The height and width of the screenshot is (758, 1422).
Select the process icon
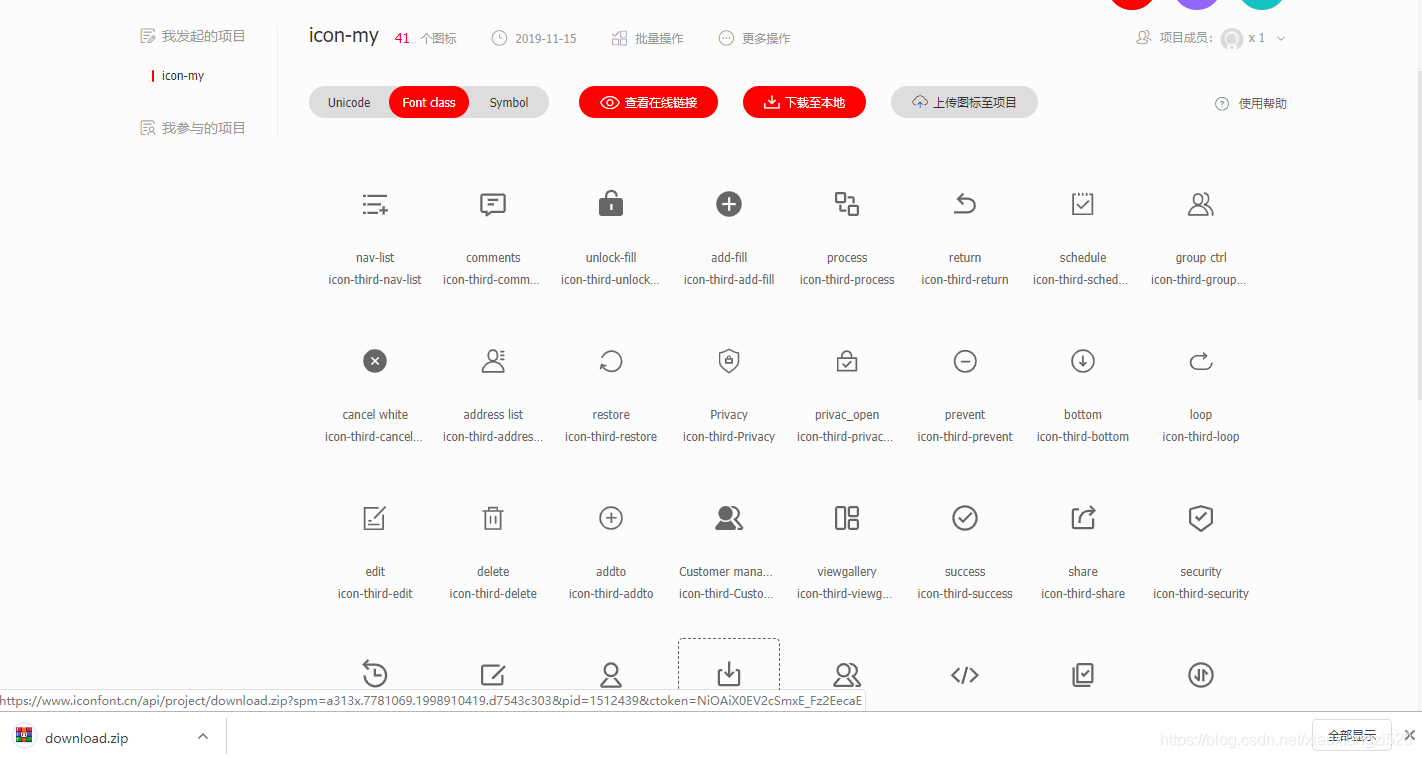(x=847, y=204)
